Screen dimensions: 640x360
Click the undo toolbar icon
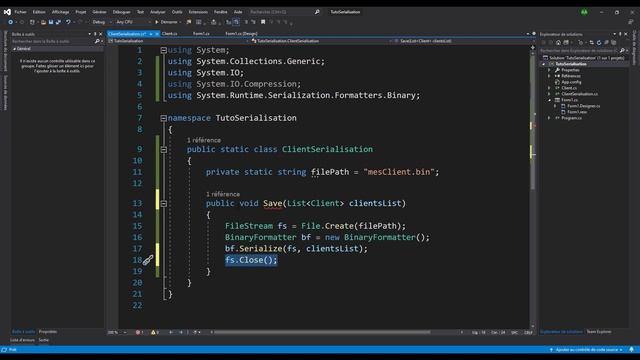(68, 22)
